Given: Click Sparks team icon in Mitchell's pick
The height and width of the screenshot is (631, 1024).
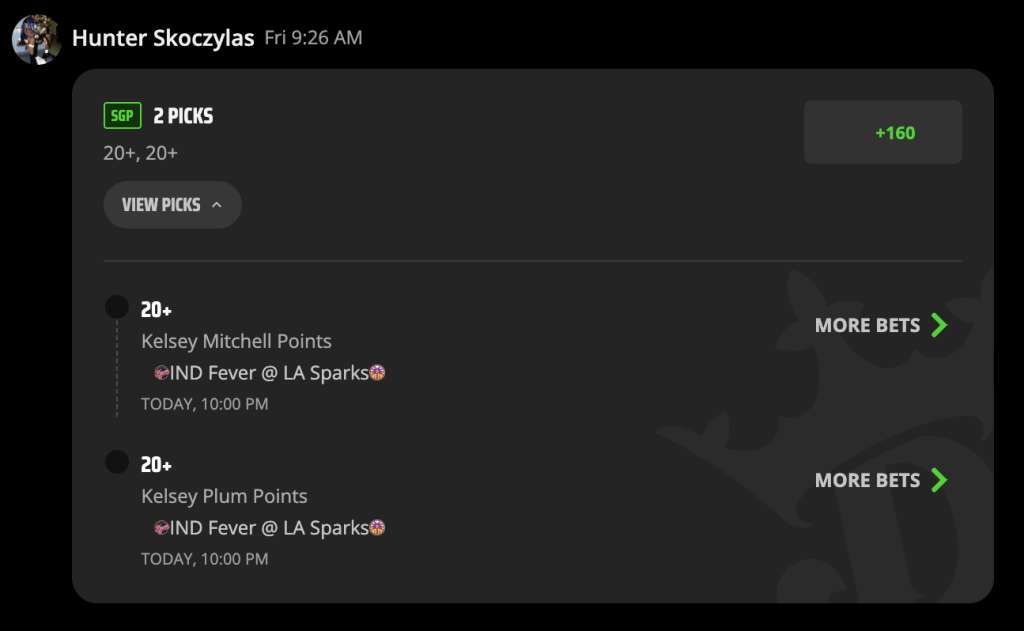Looking at the screenshot, I should pos(378,374).
